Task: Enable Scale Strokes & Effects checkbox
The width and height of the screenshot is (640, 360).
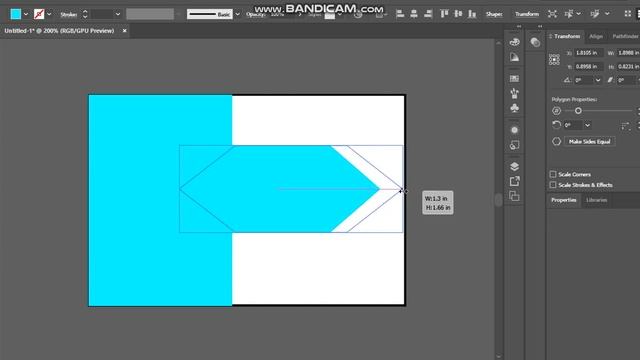Action: click(x=553, y=185)
